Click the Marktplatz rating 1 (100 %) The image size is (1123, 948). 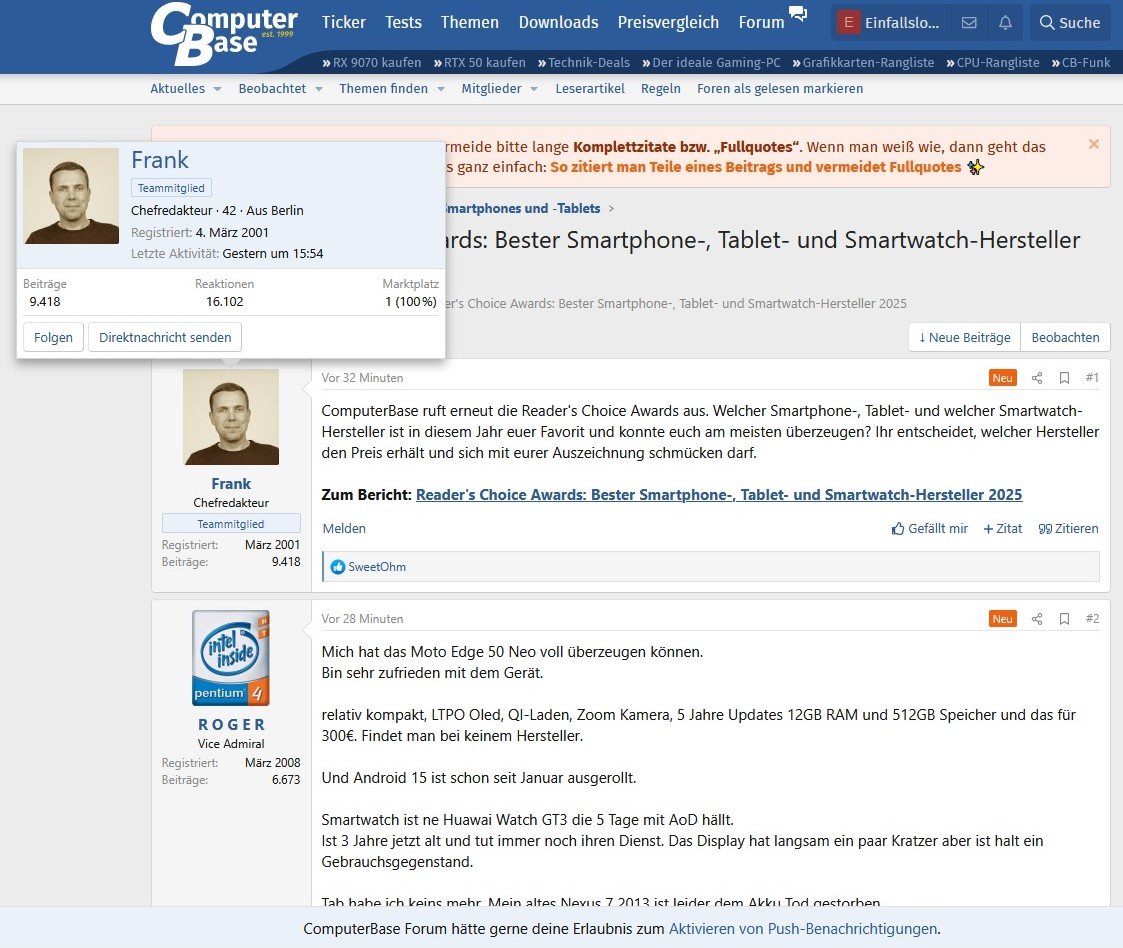pyautogui.click(x=410, y=301)
